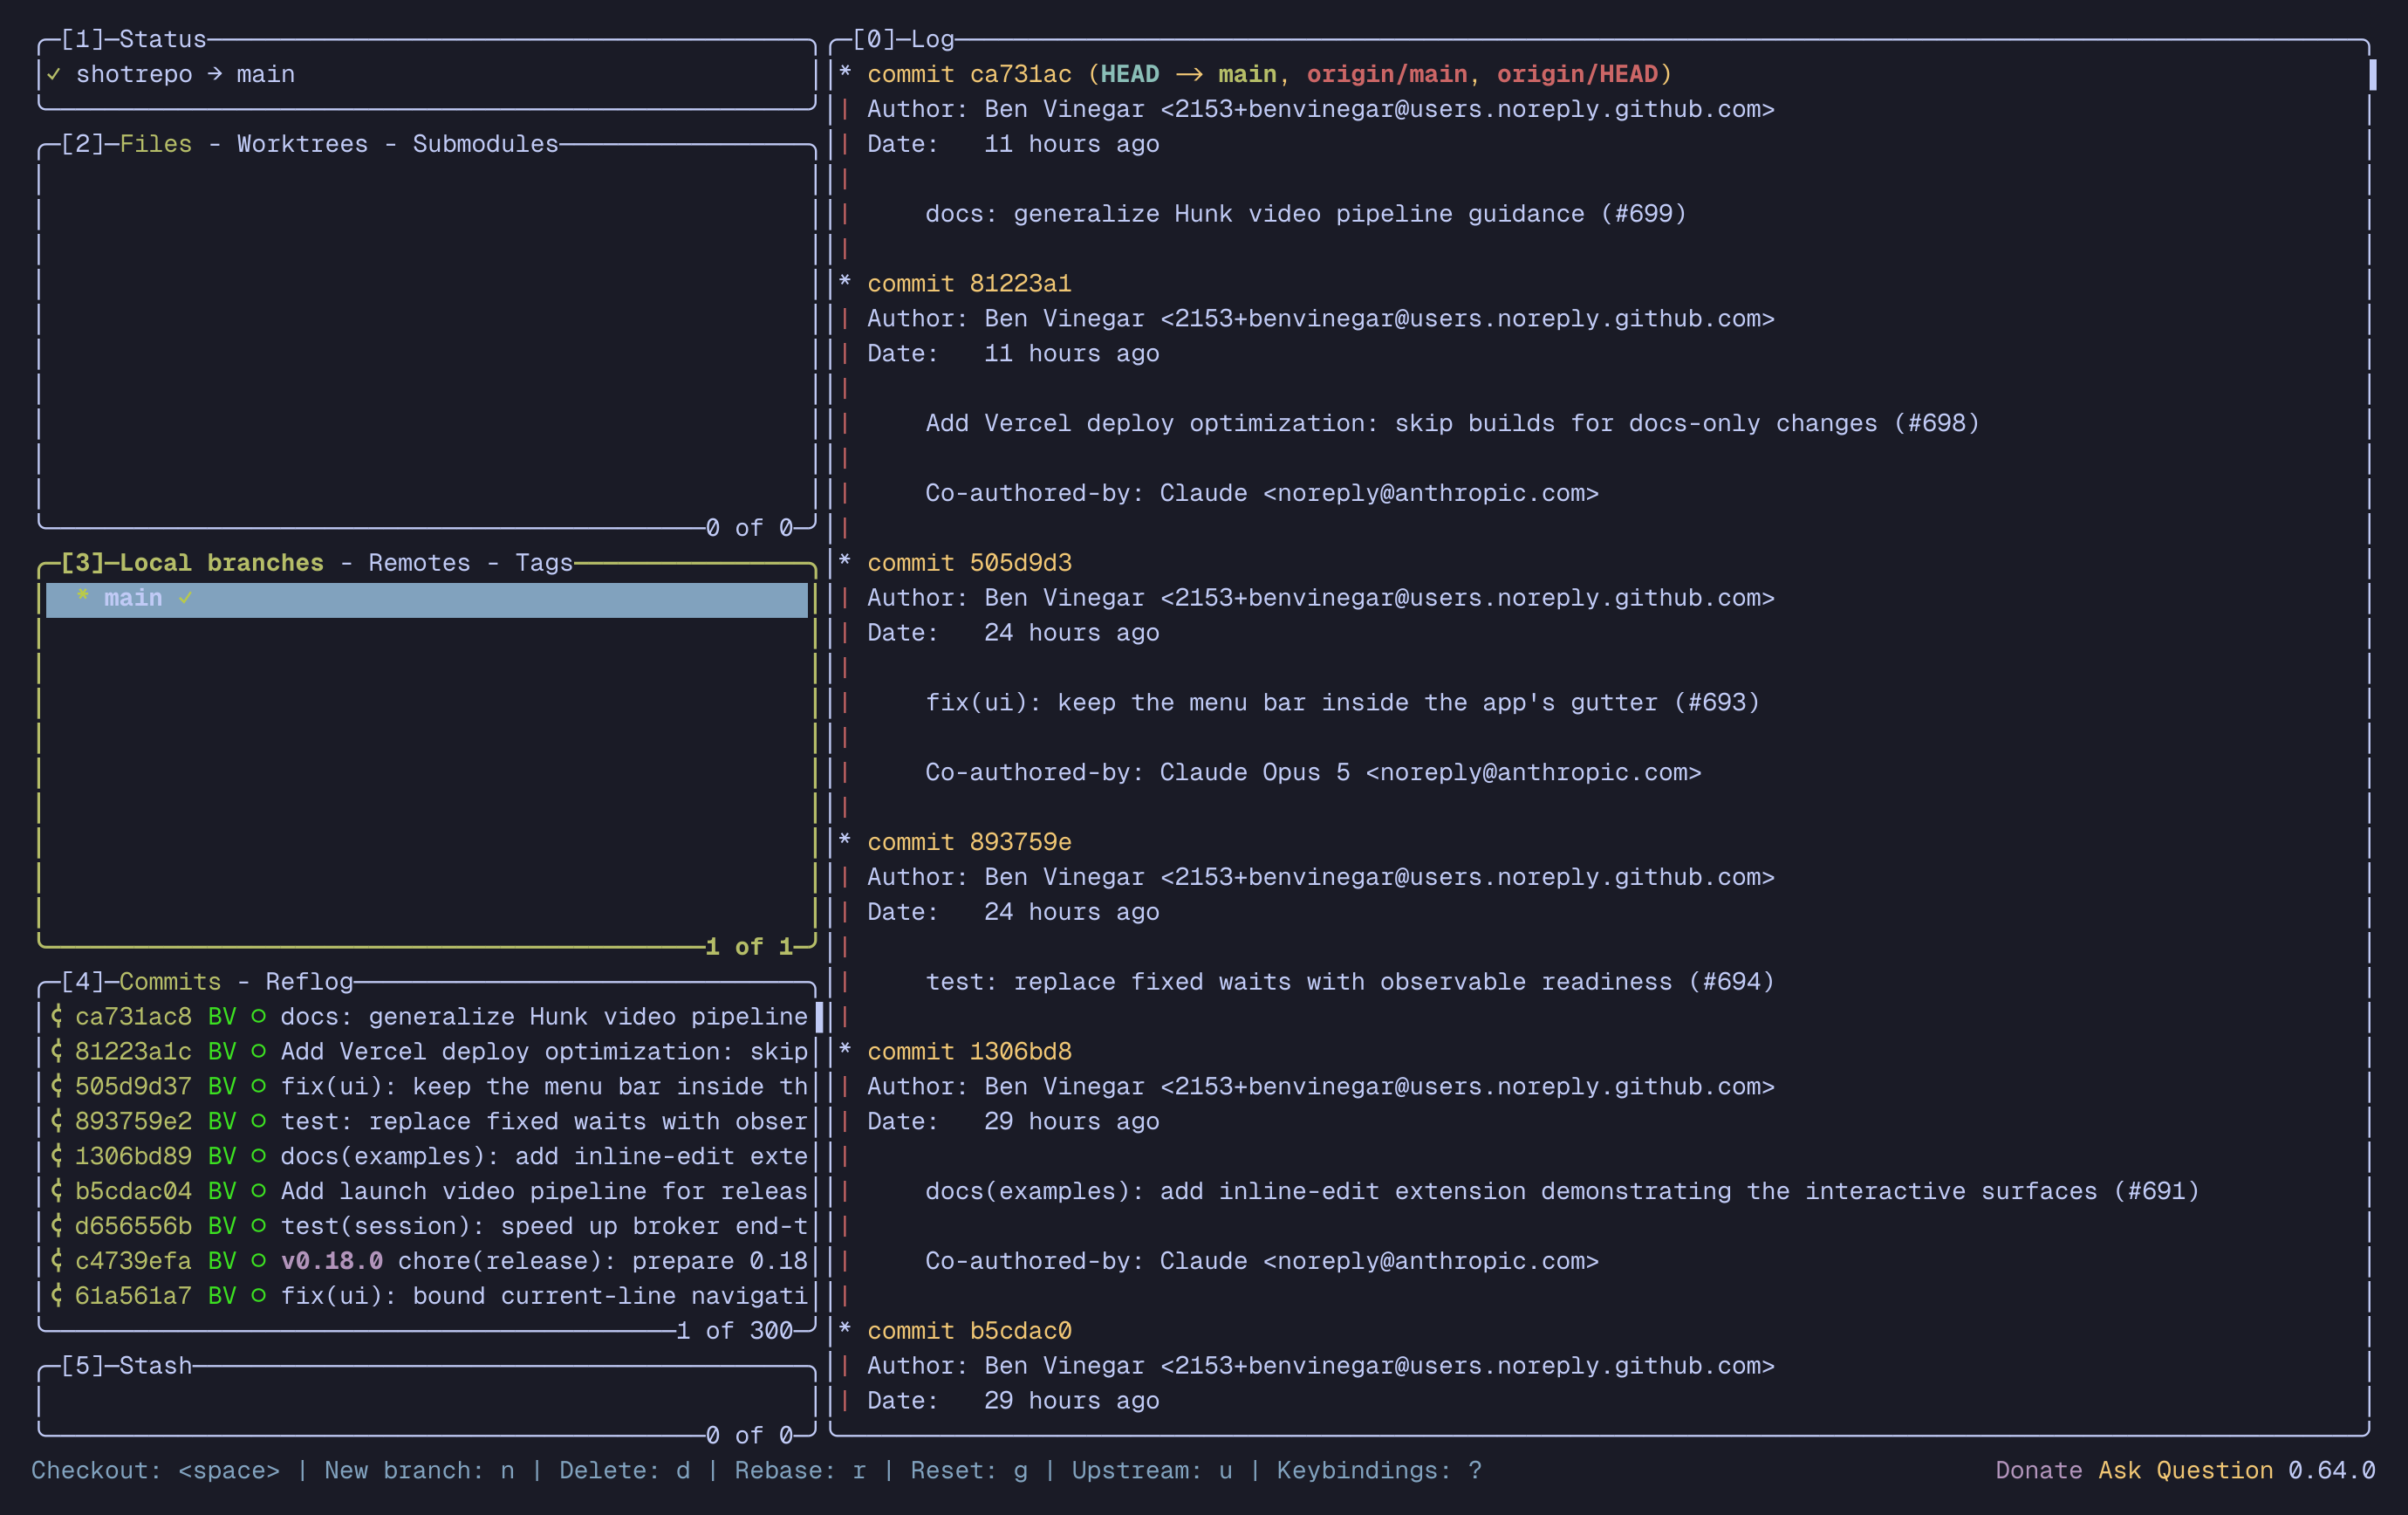
Task: Click the v0.18.0 tag label
Action: pyautogui.click(x=332, y=1262)
